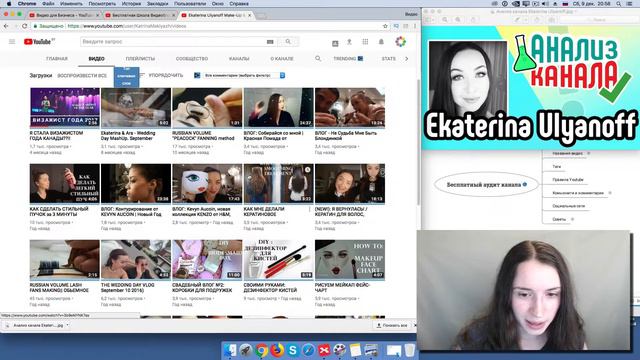Open the СООБЩЕСТВО channel tab
This screenshot has width=640, height=360.
(x=192, y=59)
